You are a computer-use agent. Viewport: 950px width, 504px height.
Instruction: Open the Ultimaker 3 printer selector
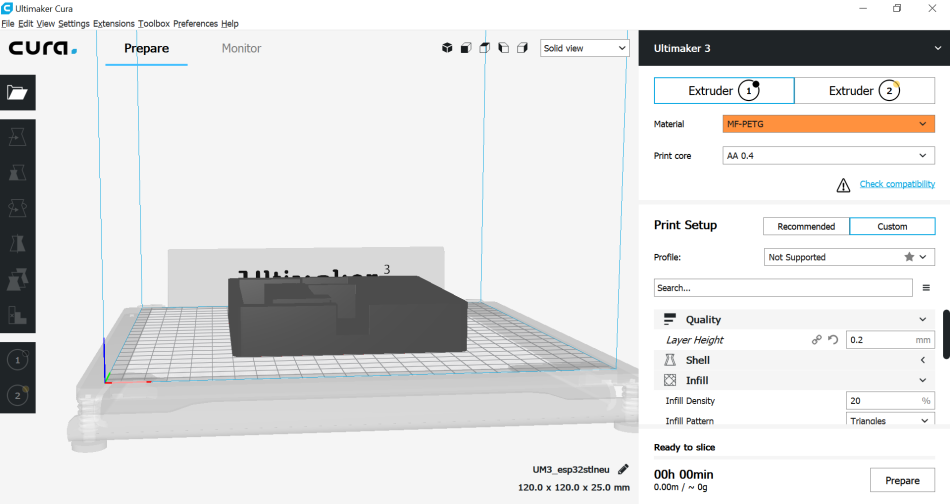tap(794, 48)
